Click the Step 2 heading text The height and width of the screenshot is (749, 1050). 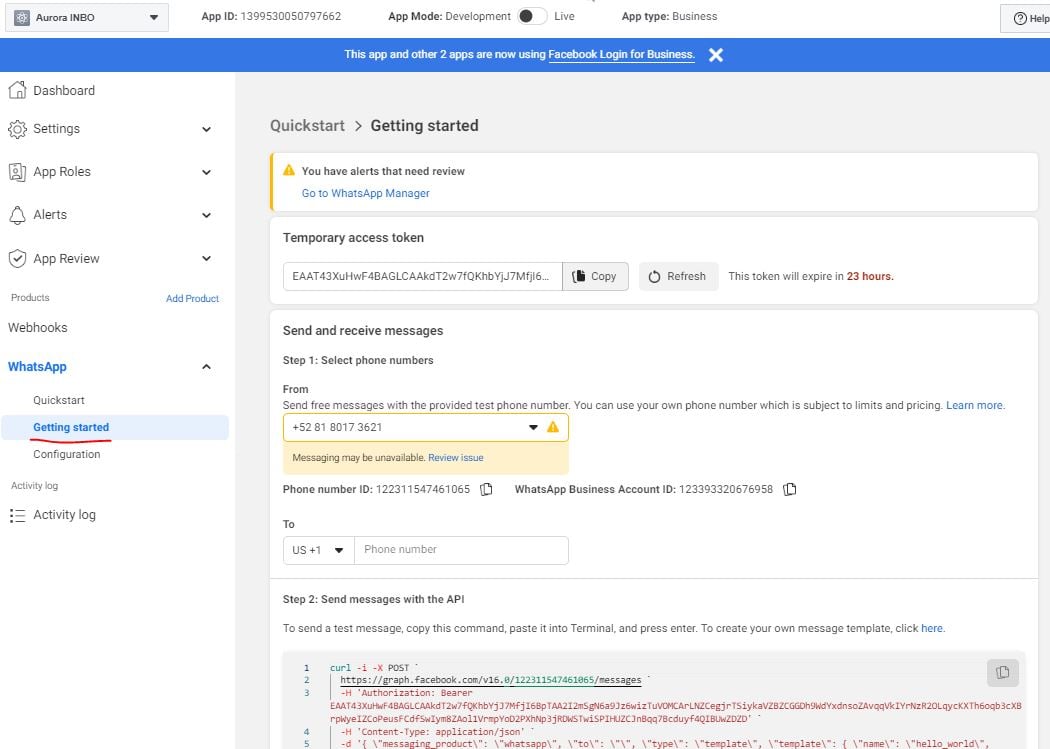373,599
